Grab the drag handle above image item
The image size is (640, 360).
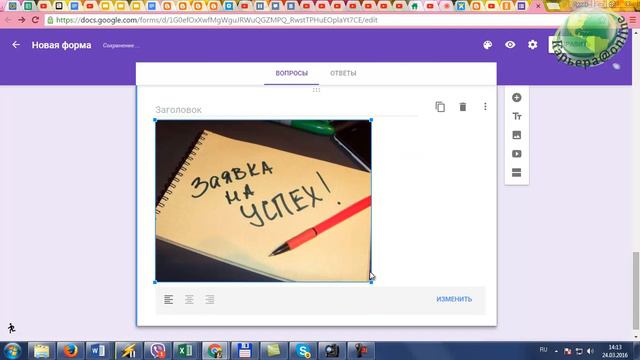[x=316, y=90]
